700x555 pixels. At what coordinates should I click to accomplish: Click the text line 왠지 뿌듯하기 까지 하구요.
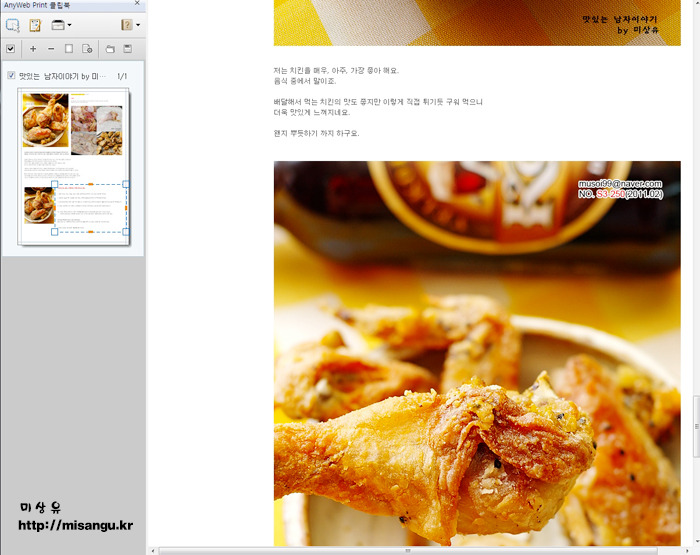tap(316, 133)
